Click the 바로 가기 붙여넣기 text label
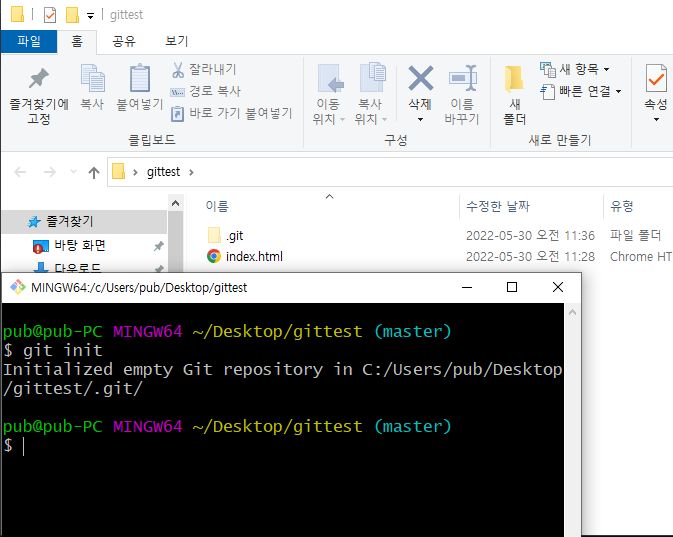 coord(241,113)
